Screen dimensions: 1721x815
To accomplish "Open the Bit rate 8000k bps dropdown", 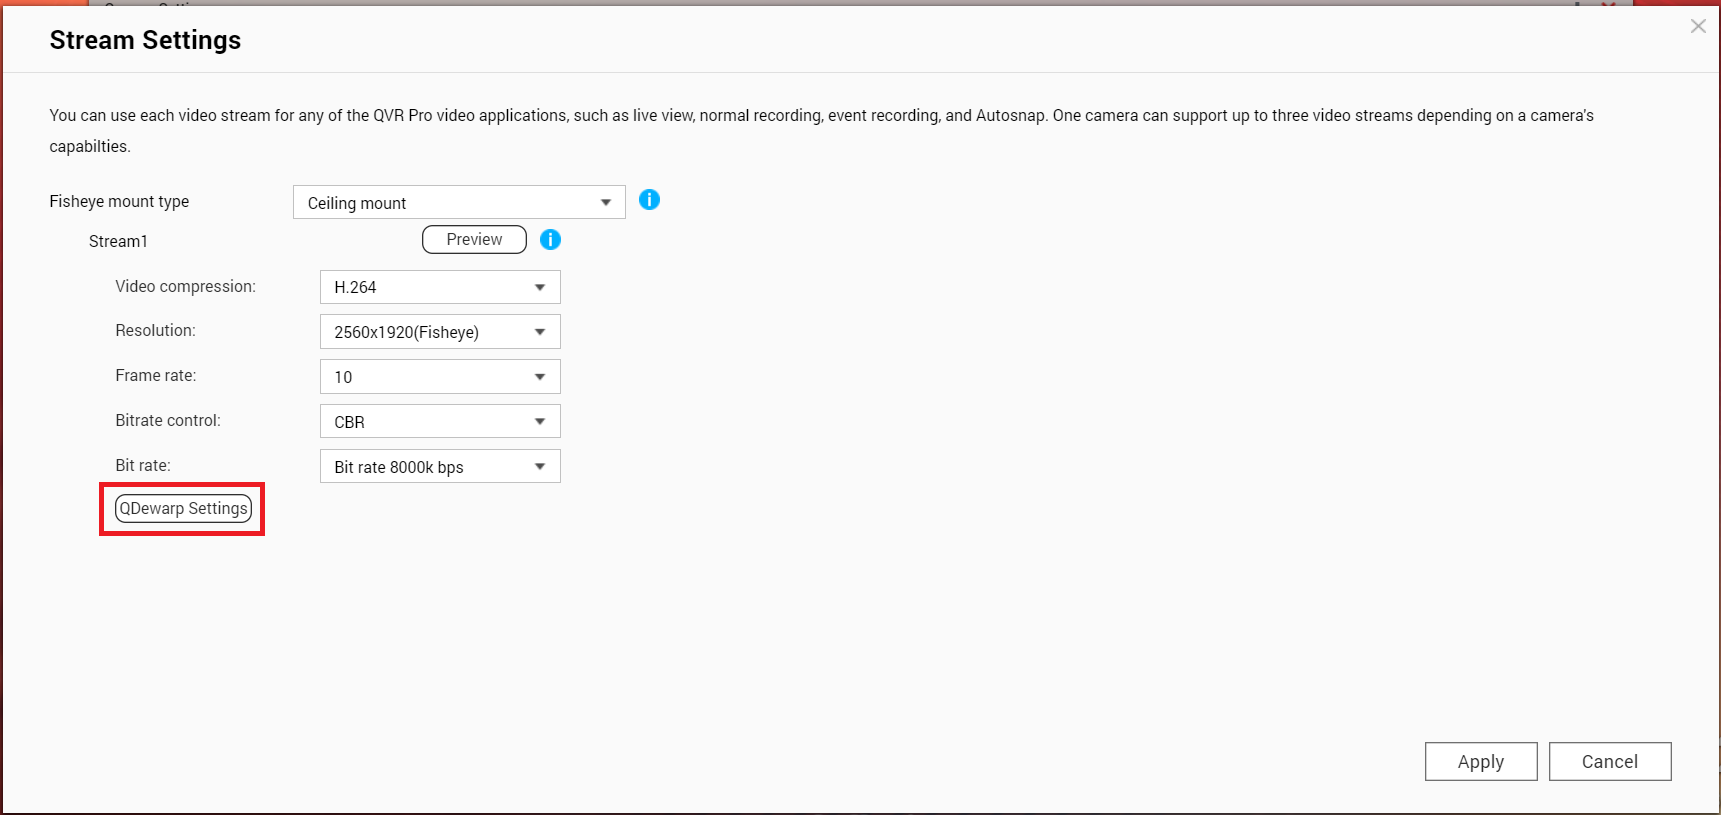I will (439, 467).
